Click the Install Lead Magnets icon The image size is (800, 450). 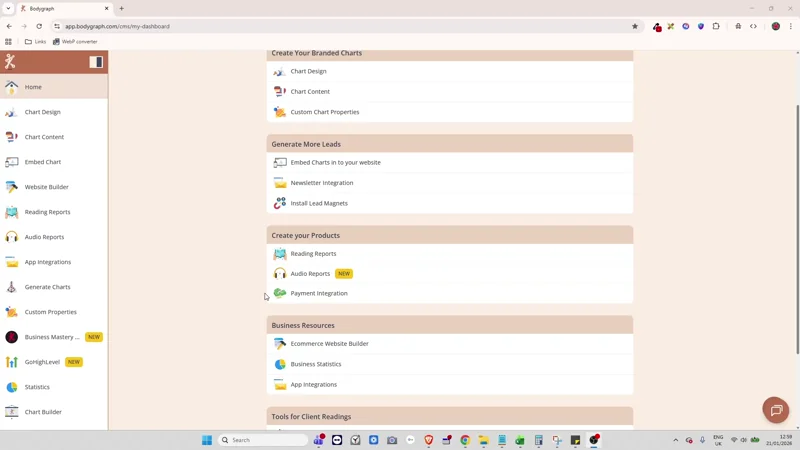pos(280,203)
